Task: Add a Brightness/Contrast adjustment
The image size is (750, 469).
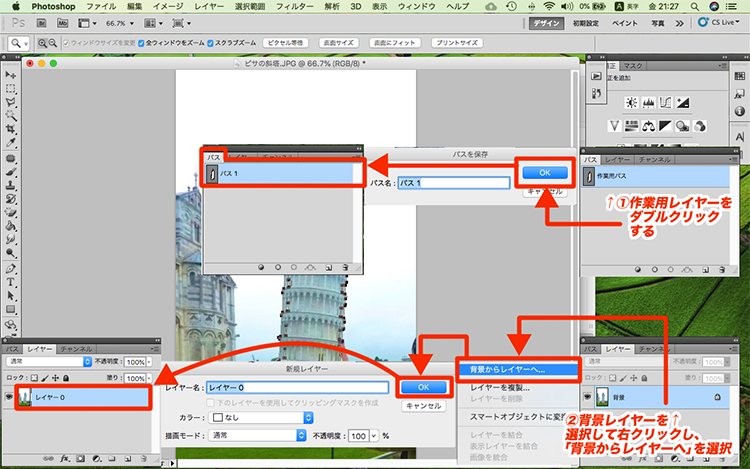Action: point(631,102)
